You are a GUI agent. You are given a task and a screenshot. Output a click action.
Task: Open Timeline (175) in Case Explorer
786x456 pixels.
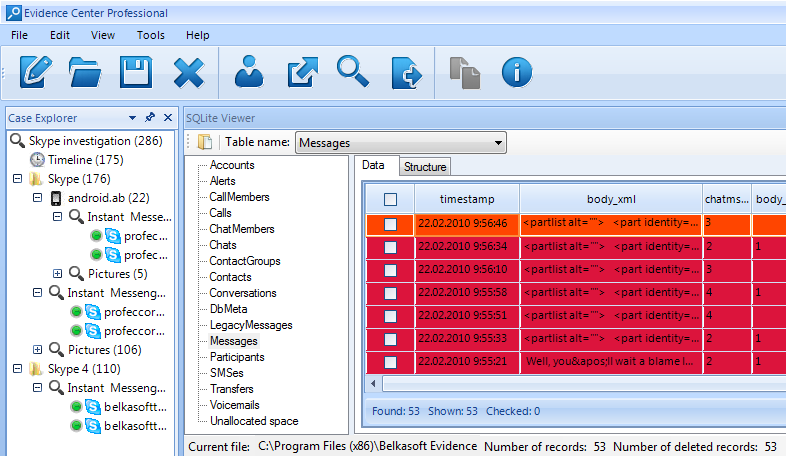(86, 160)
